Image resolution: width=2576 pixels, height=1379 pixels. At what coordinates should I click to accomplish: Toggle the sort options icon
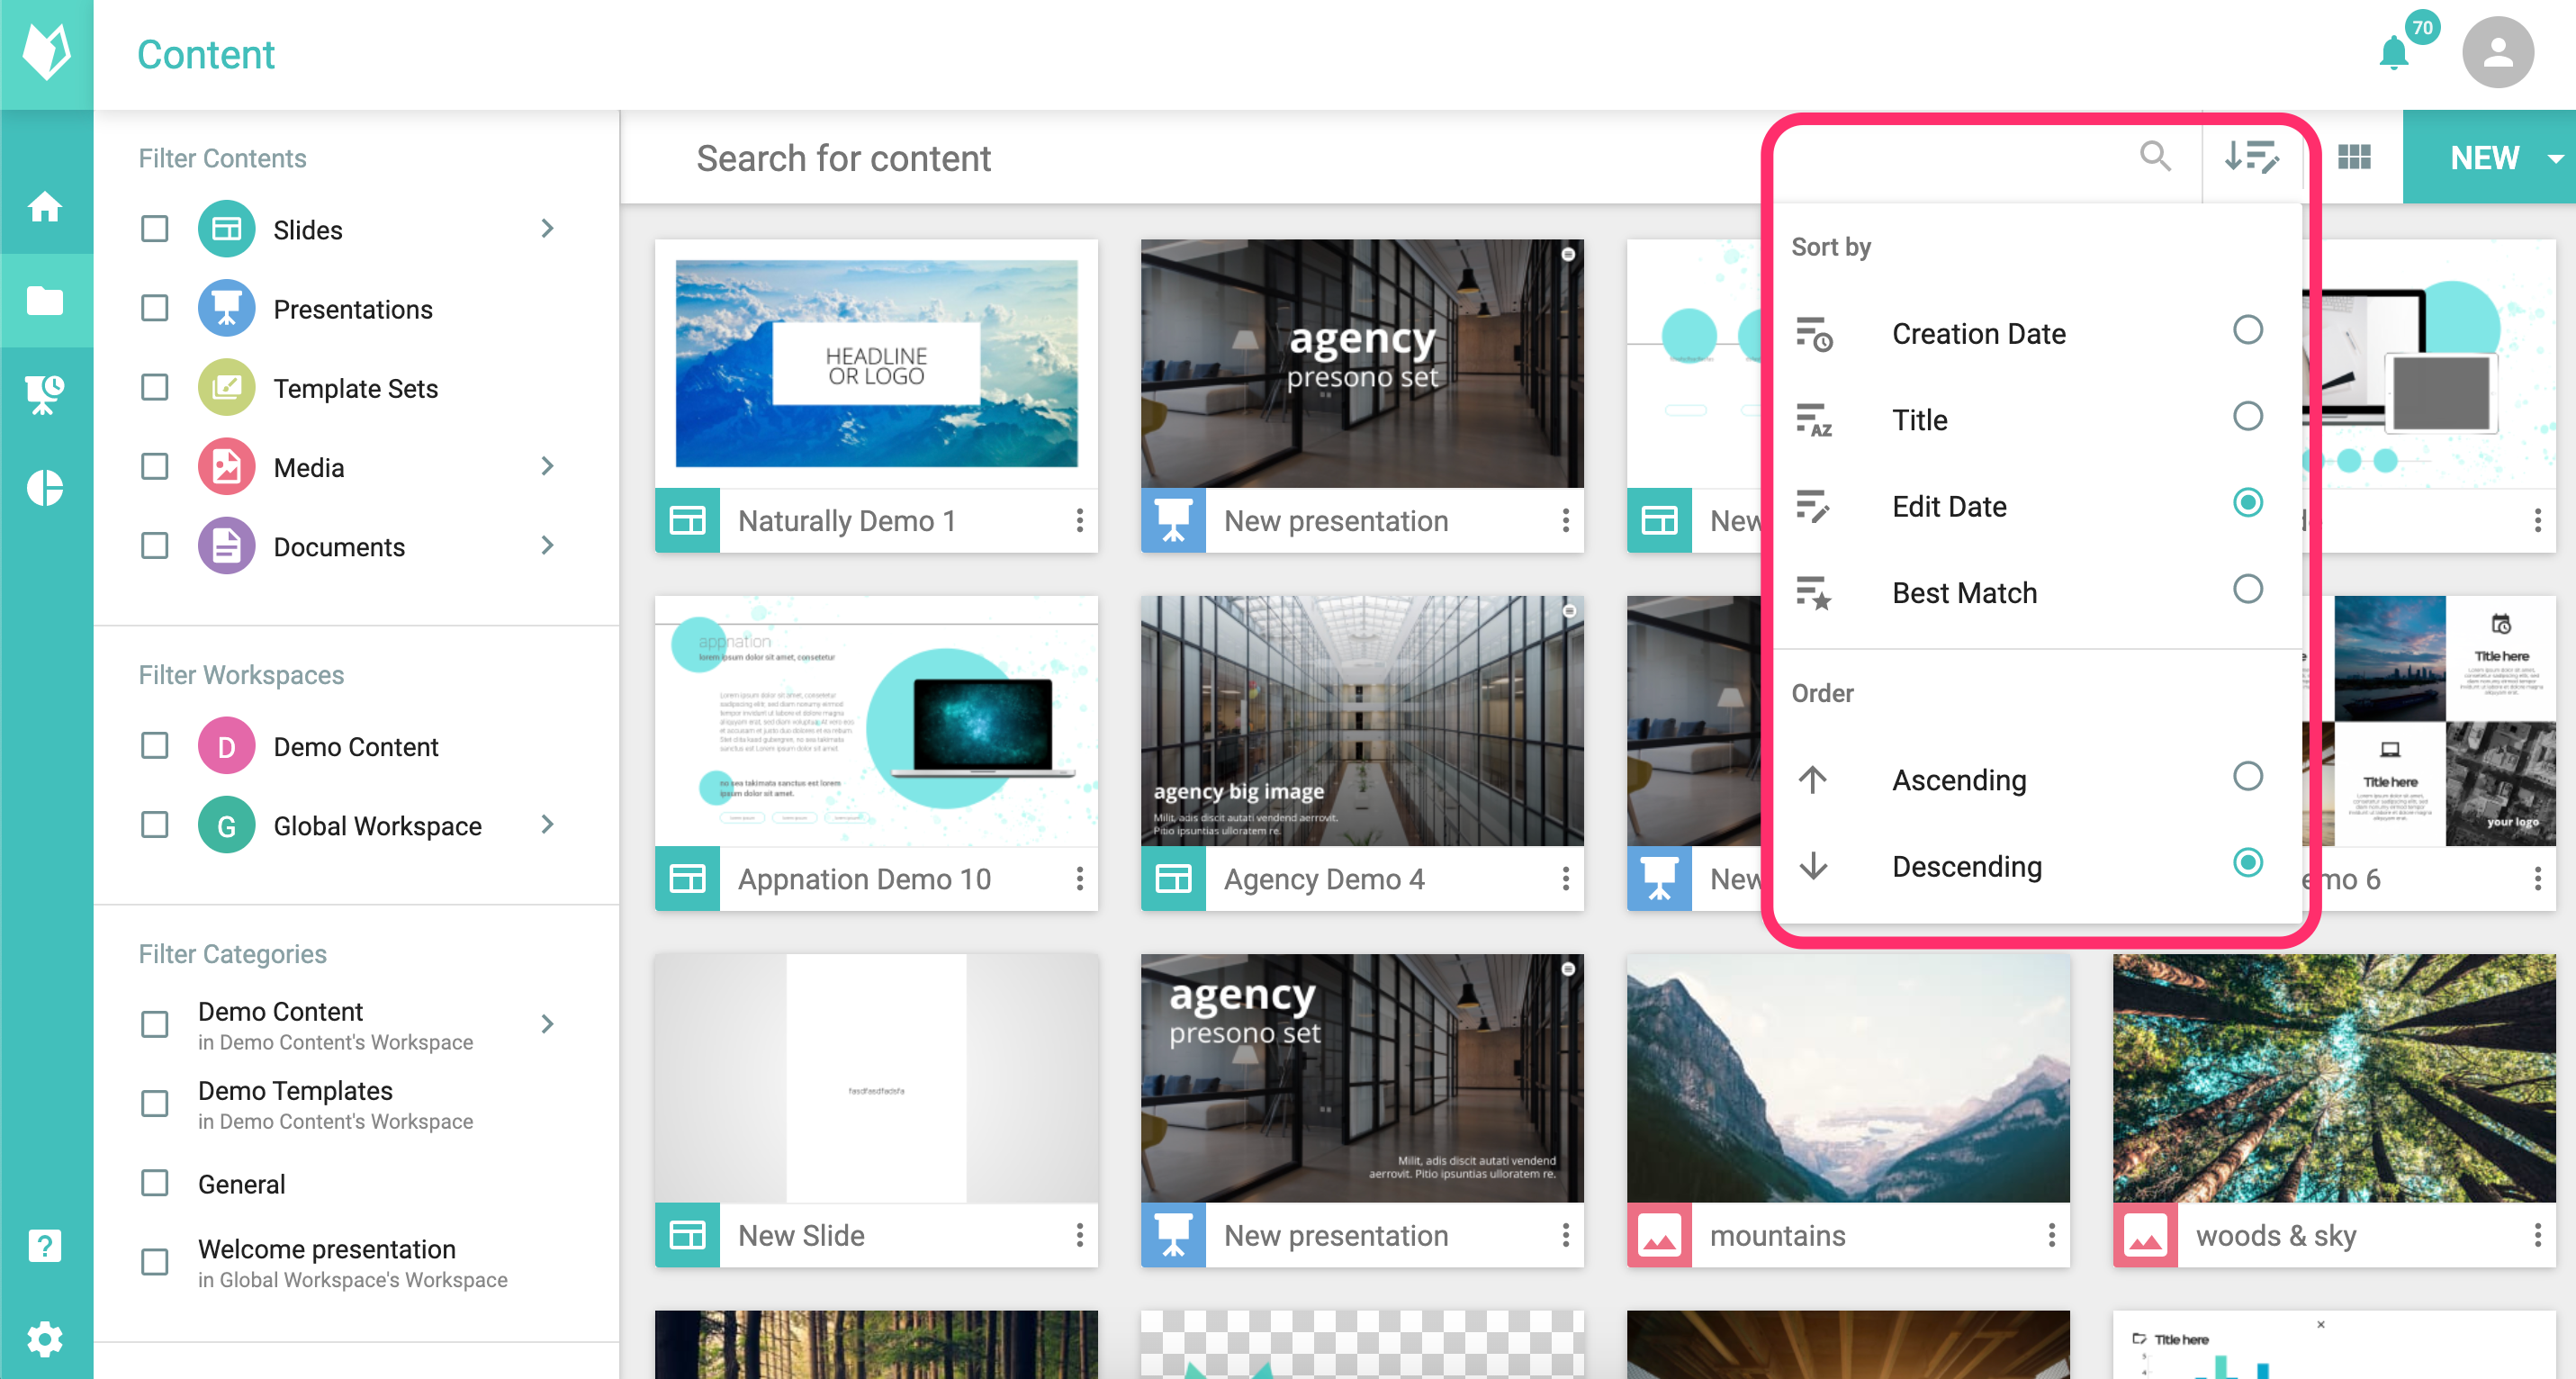click(x=2251, y=157)
